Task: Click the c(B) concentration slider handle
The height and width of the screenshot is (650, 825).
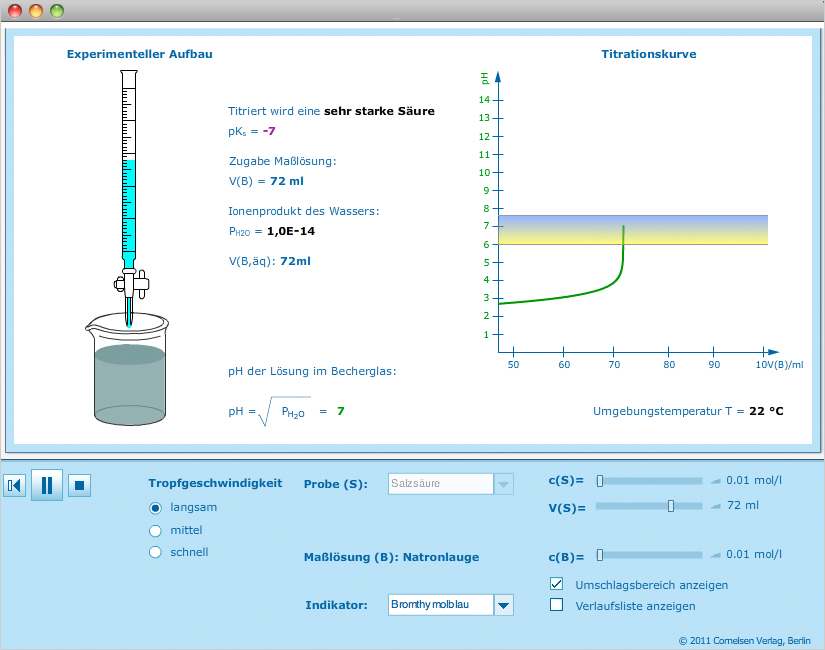Action: [x=600, y=554]
